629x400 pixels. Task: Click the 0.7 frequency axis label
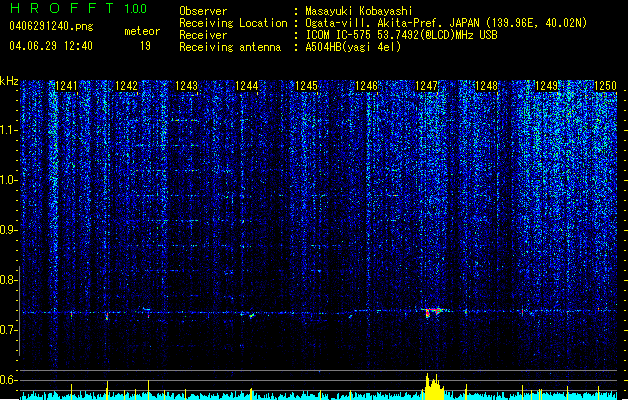coord(9,330)
